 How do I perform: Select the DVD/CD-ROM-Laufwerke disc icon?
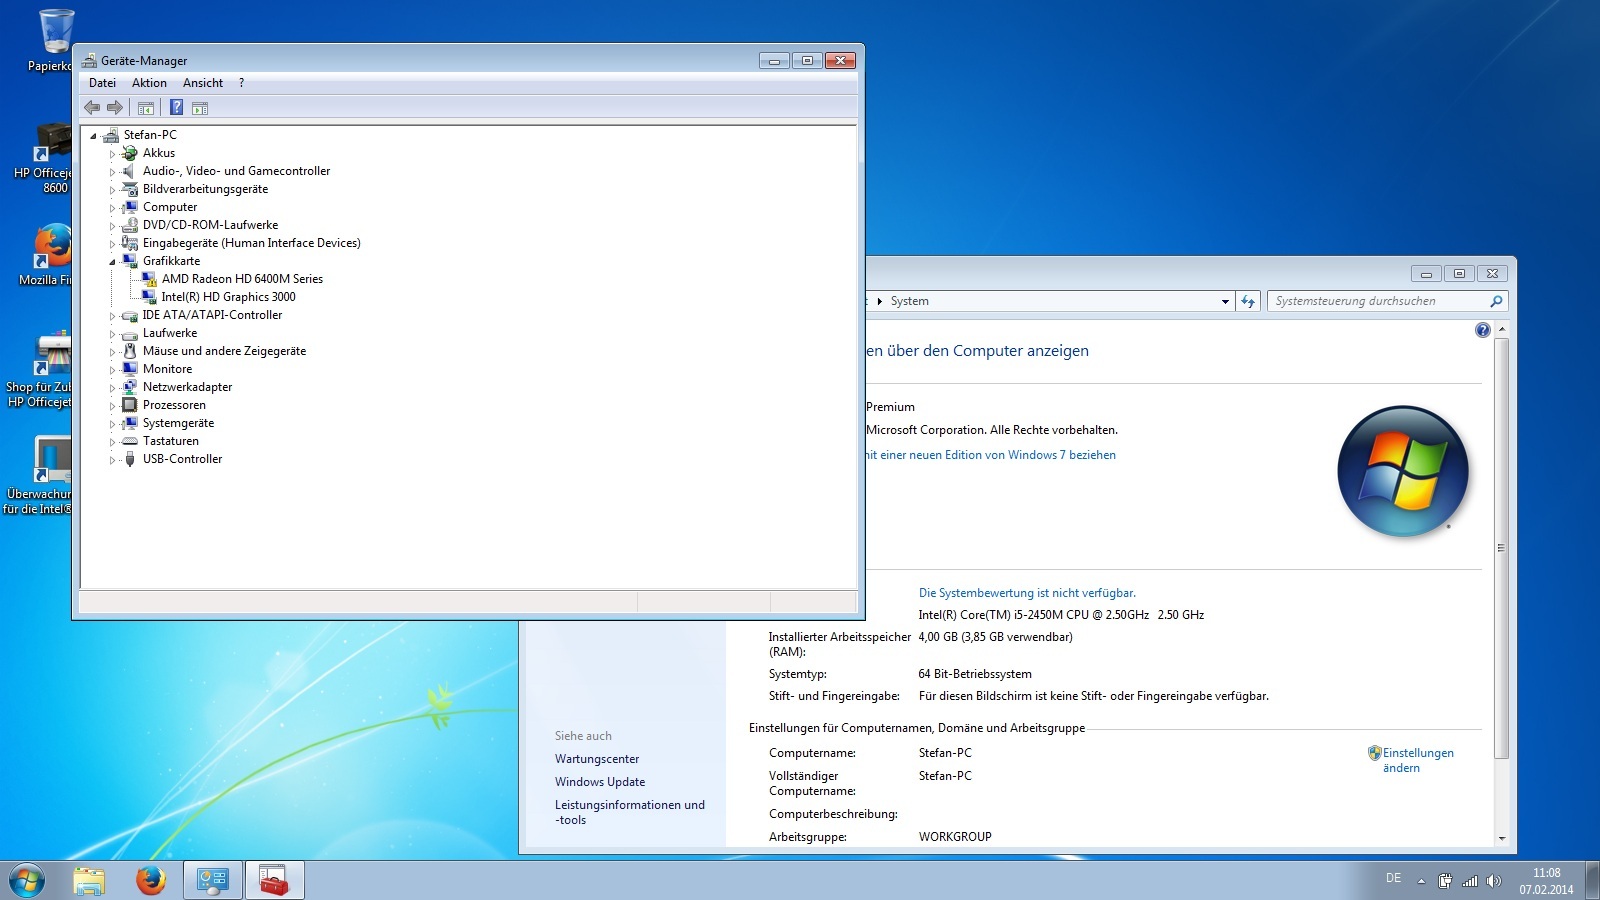pos(129,225)
